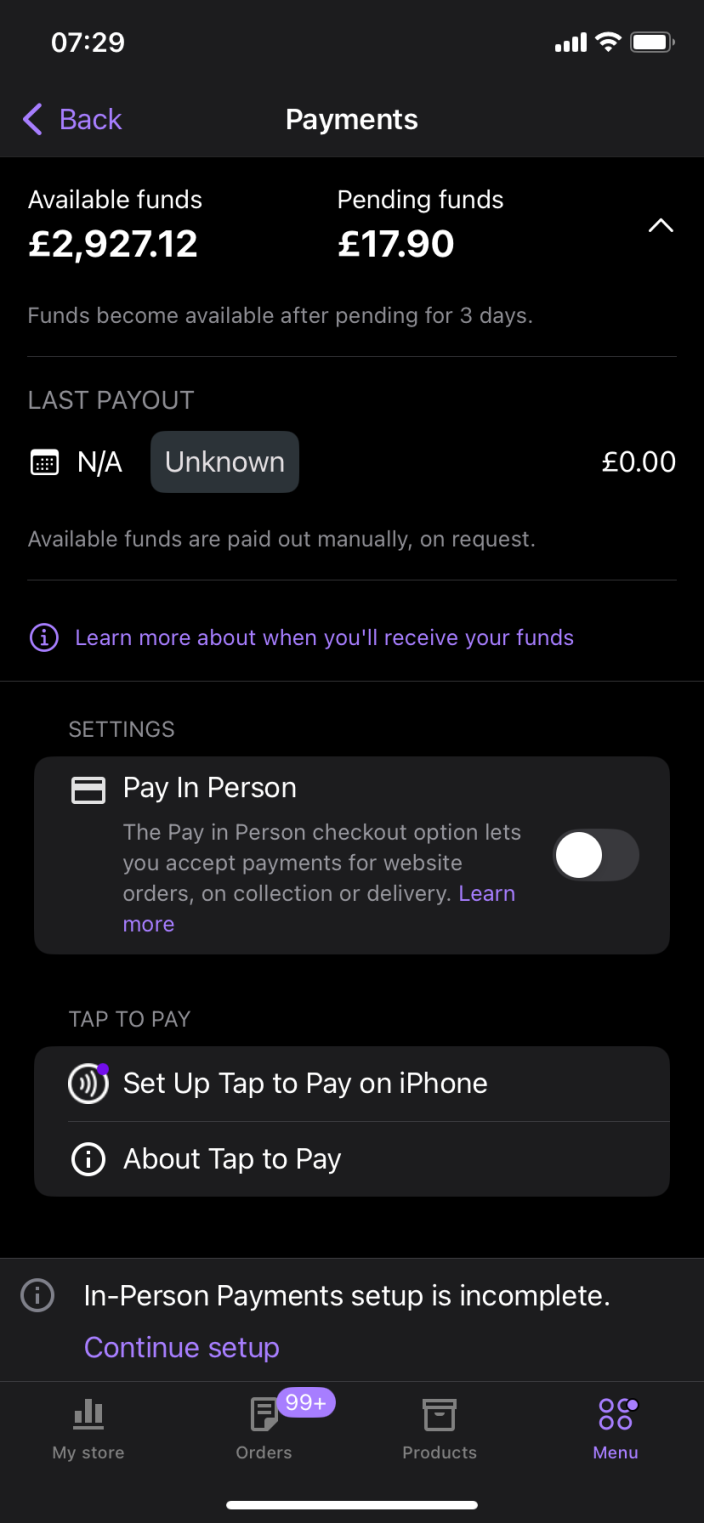The height and width of the screenshot is (1523, 704).
Task: Collapse the funds summary with the chevron
Action: click(x=660, y=226)
